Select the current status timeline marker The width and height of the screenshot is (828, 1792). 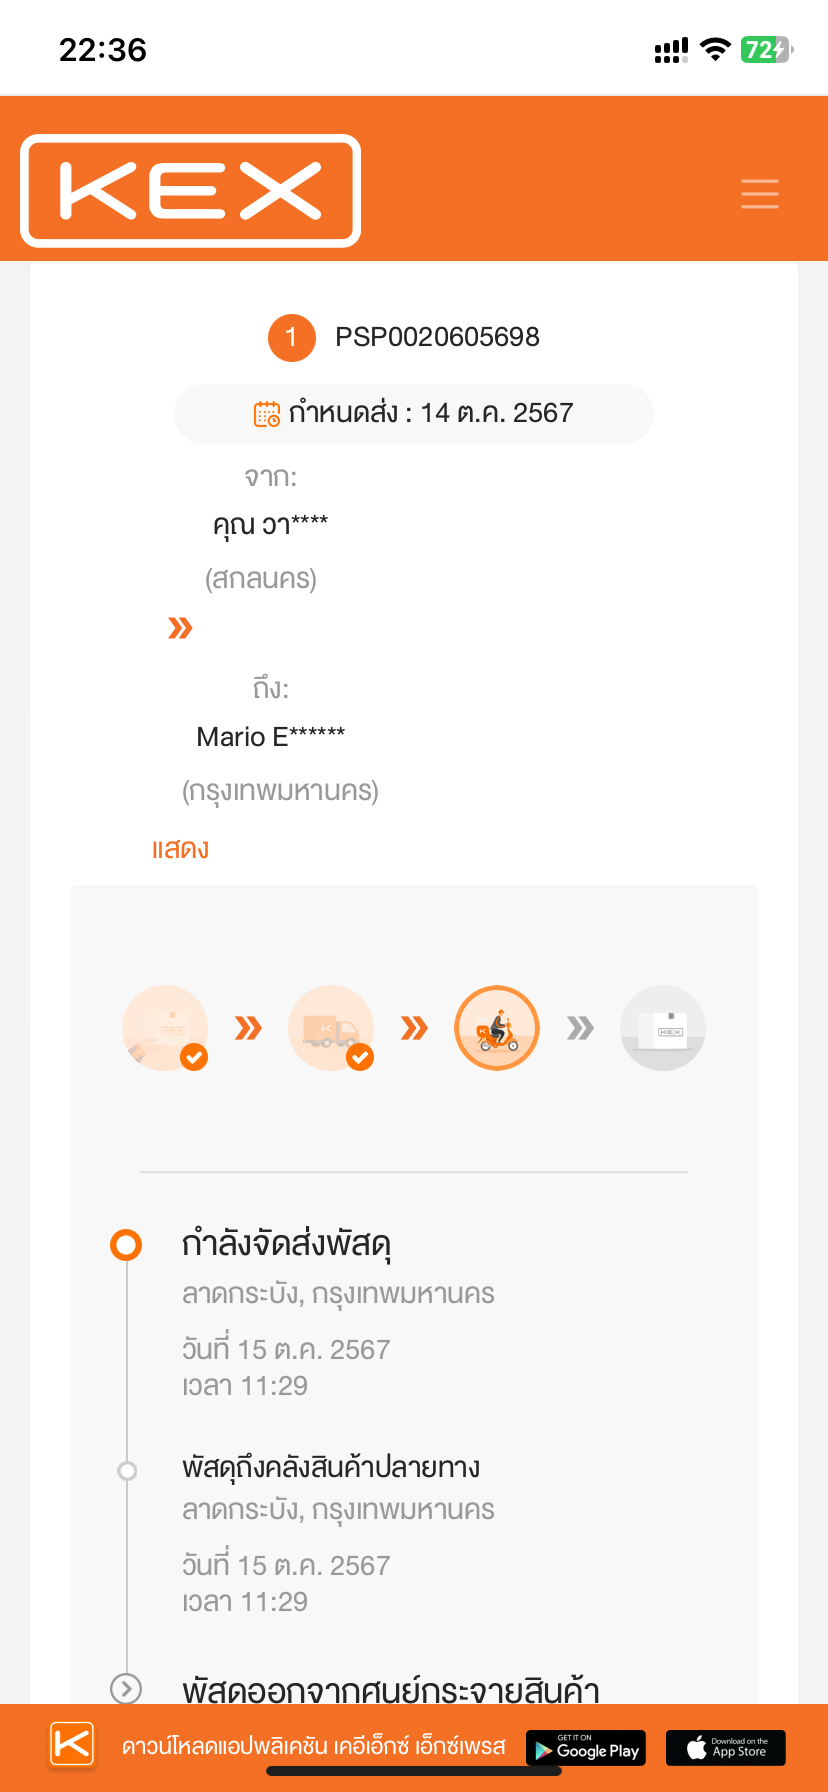(126, 1245)
